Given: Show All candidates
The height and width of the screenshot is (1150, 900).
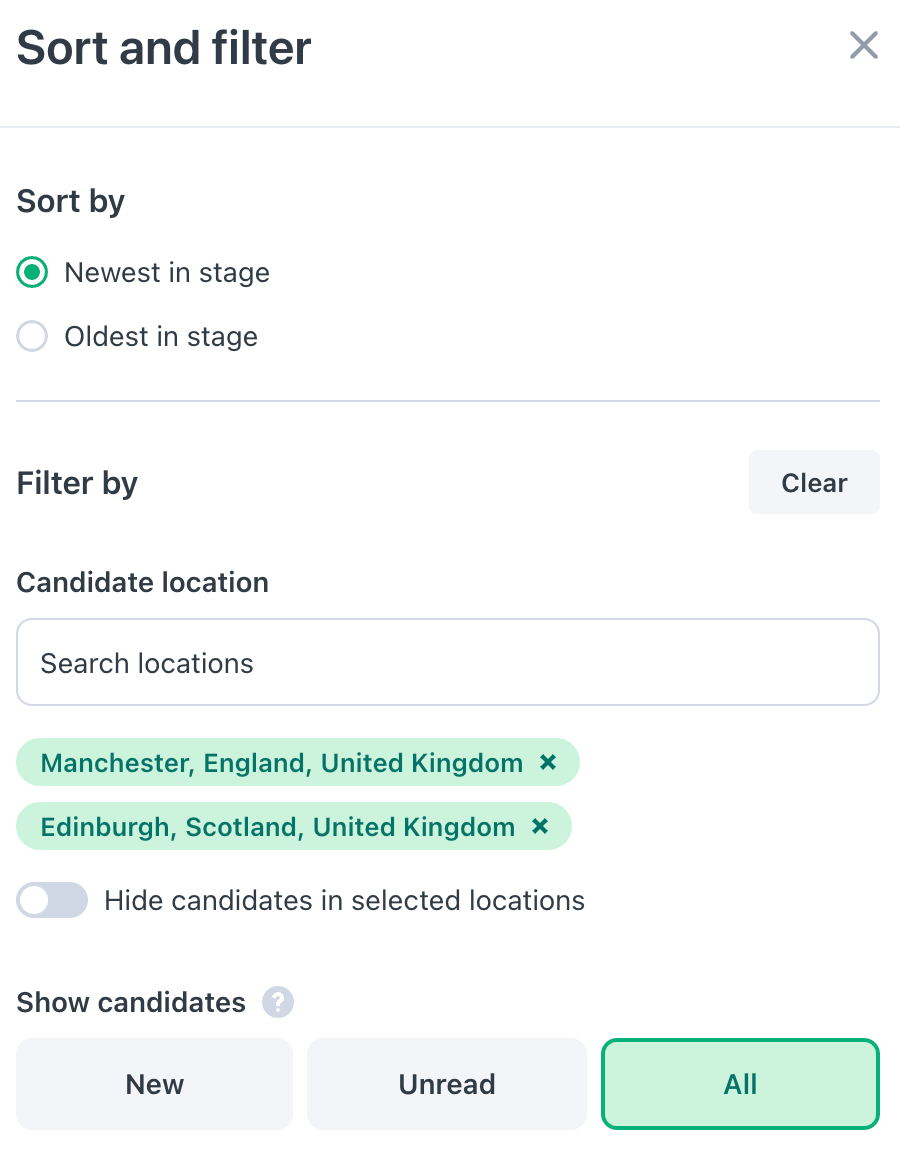Looking at the screenshot, I should click(740, 1085).
